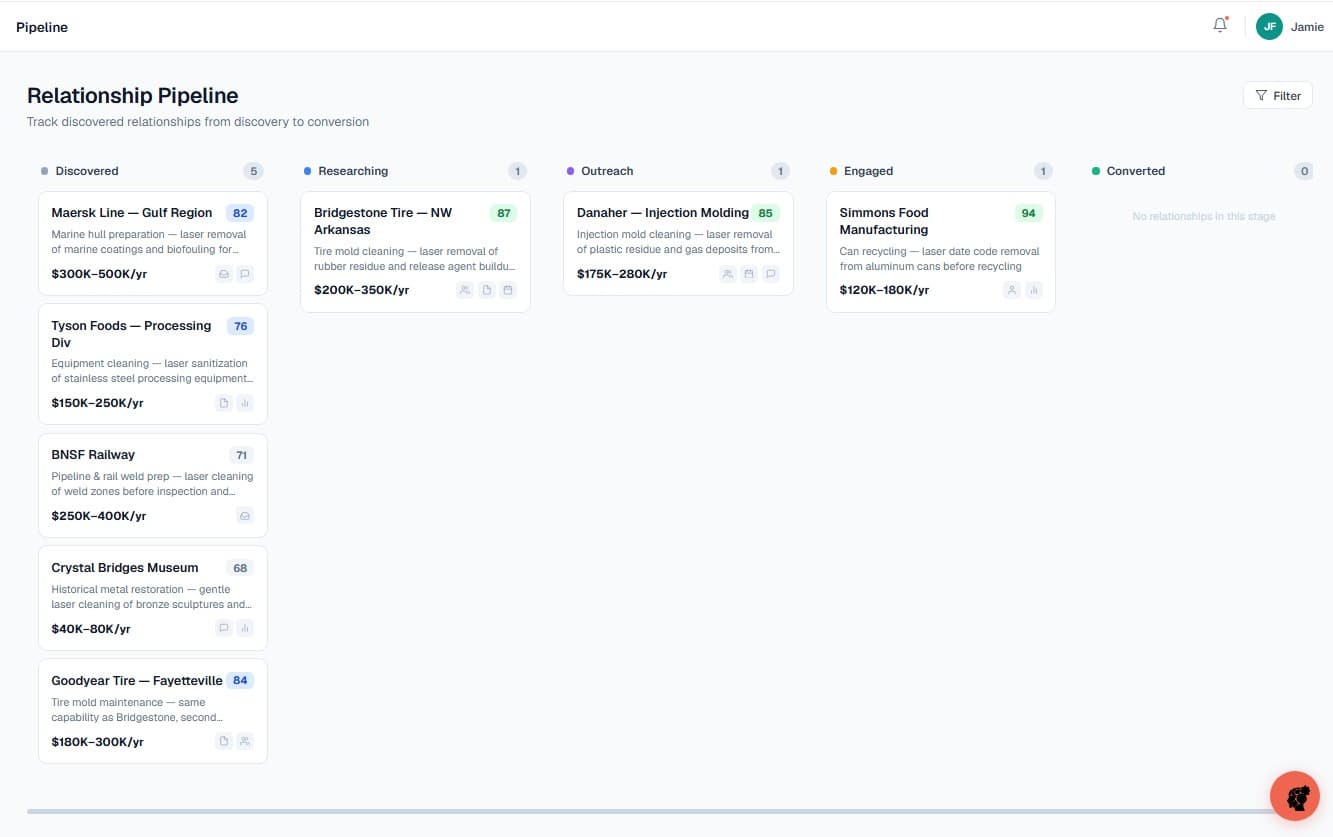Open the Tyson Foods — Processing Div title
The image size is (1333, 837).
(x=131, y=334)
